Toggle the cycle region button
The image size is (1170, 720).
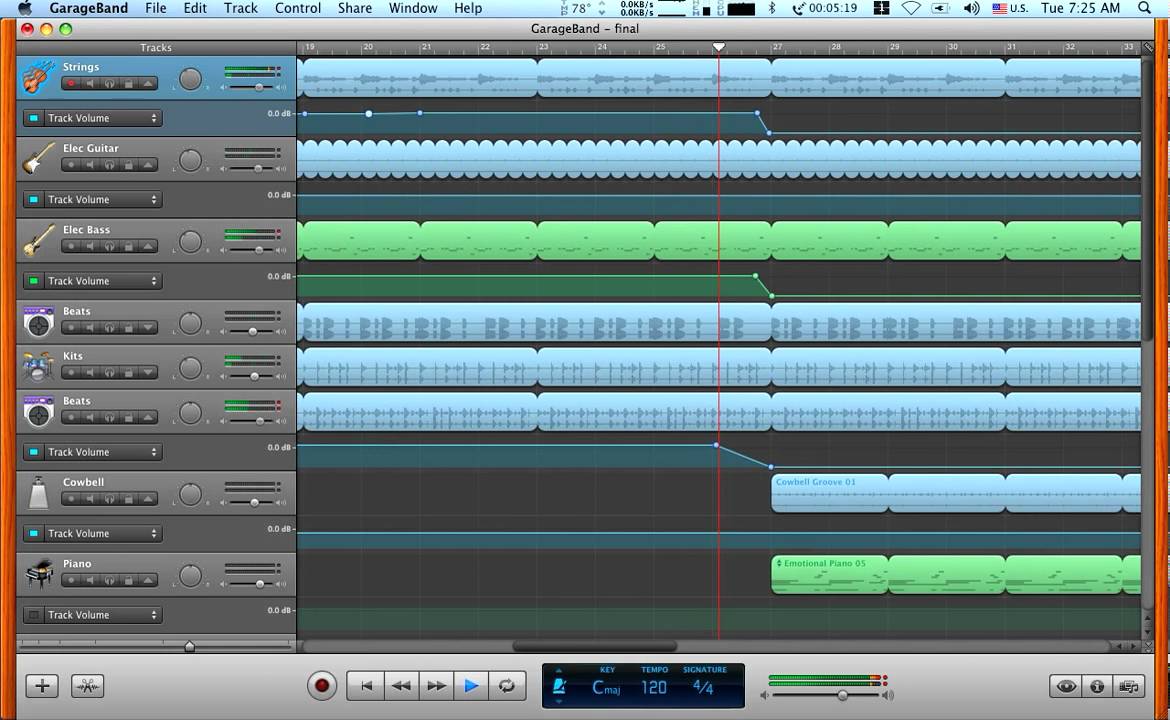507,686
